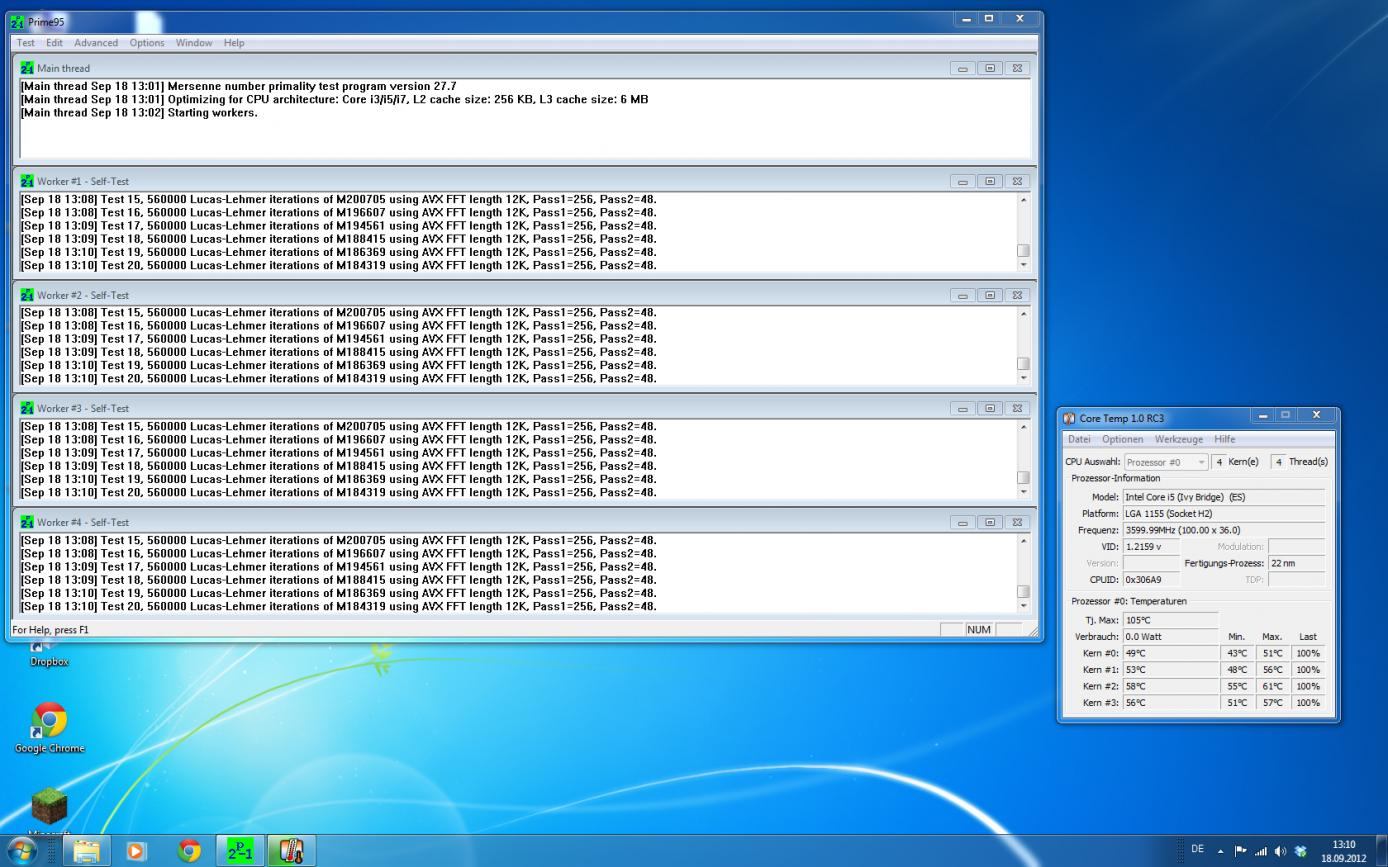Maximize the Worker #4 child window
This screenshot has width=1388, height=867.
(990, 522)
